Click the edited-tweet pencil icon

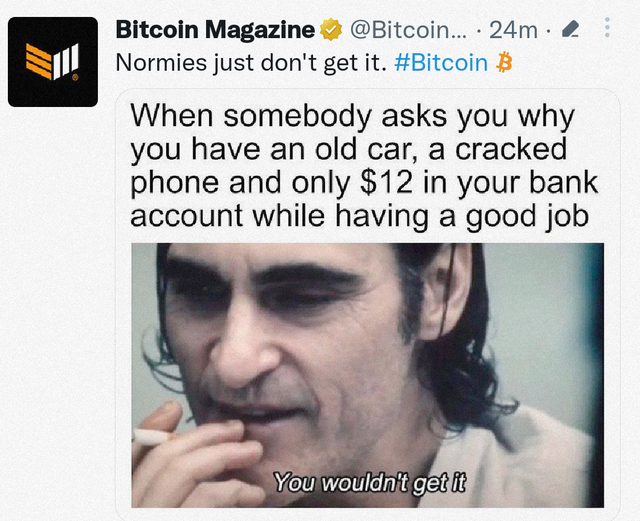point(570,29)
